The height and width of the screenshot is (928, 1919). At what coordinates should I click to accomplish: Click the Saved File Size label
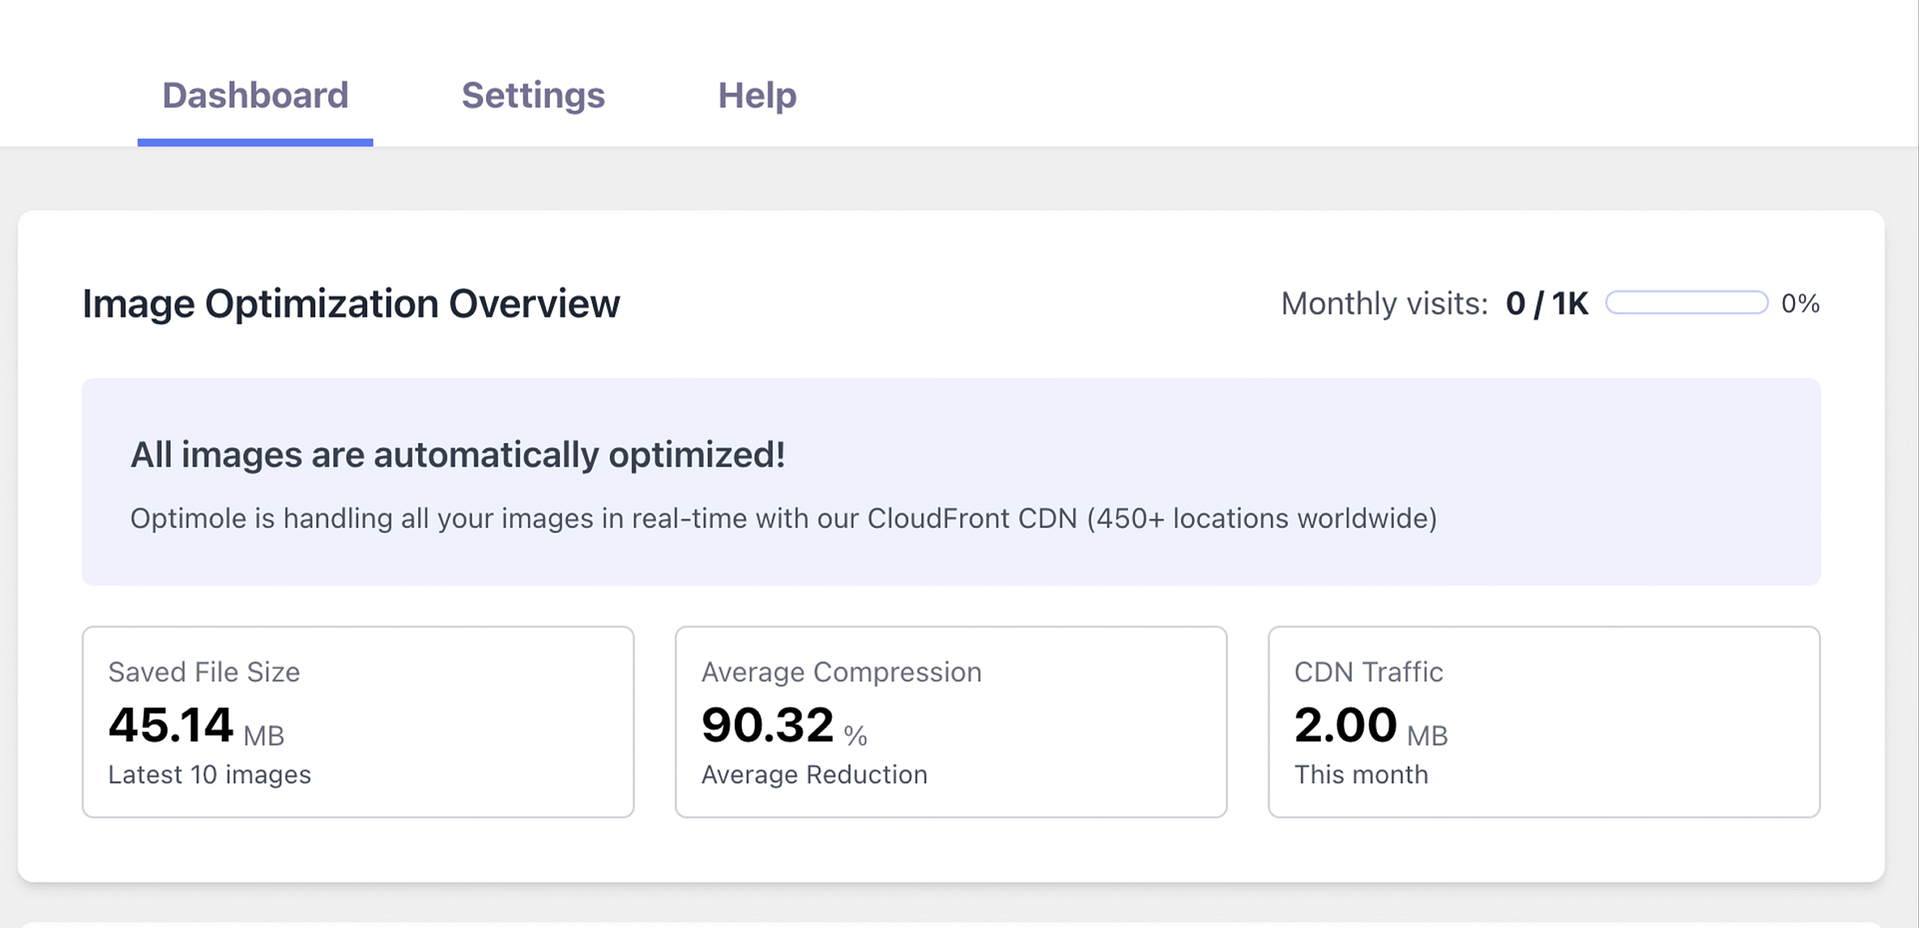point(204,672)
